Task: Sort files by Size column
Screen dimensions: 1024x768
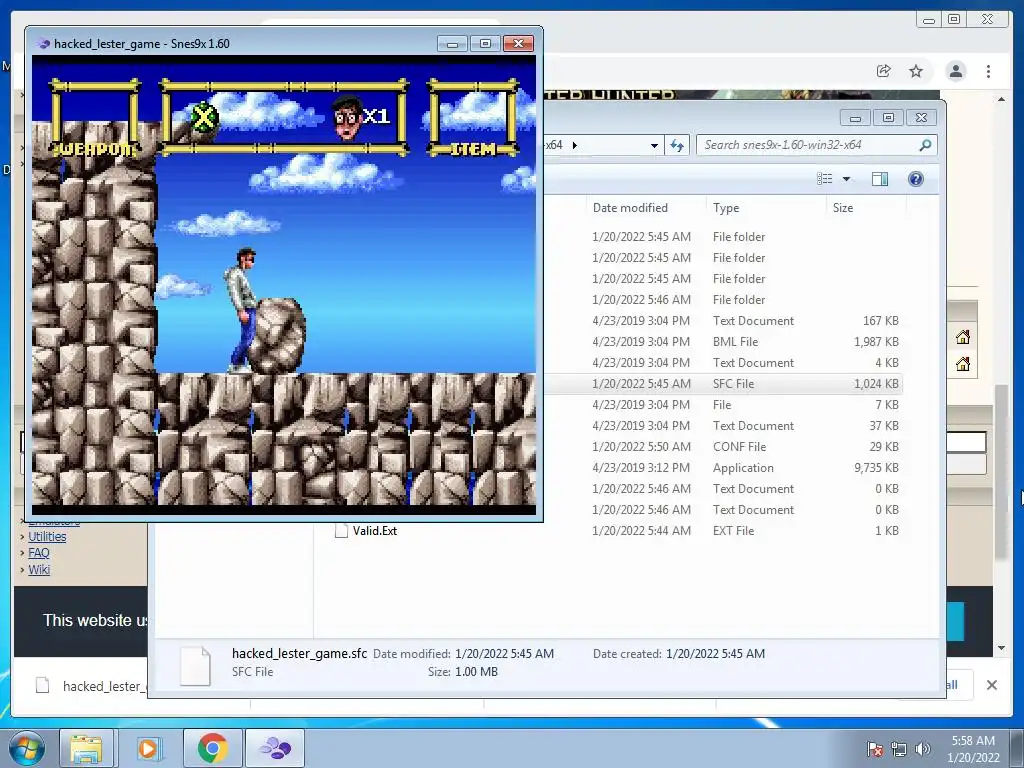Action: pyautogui.click(x=842, y=208)
